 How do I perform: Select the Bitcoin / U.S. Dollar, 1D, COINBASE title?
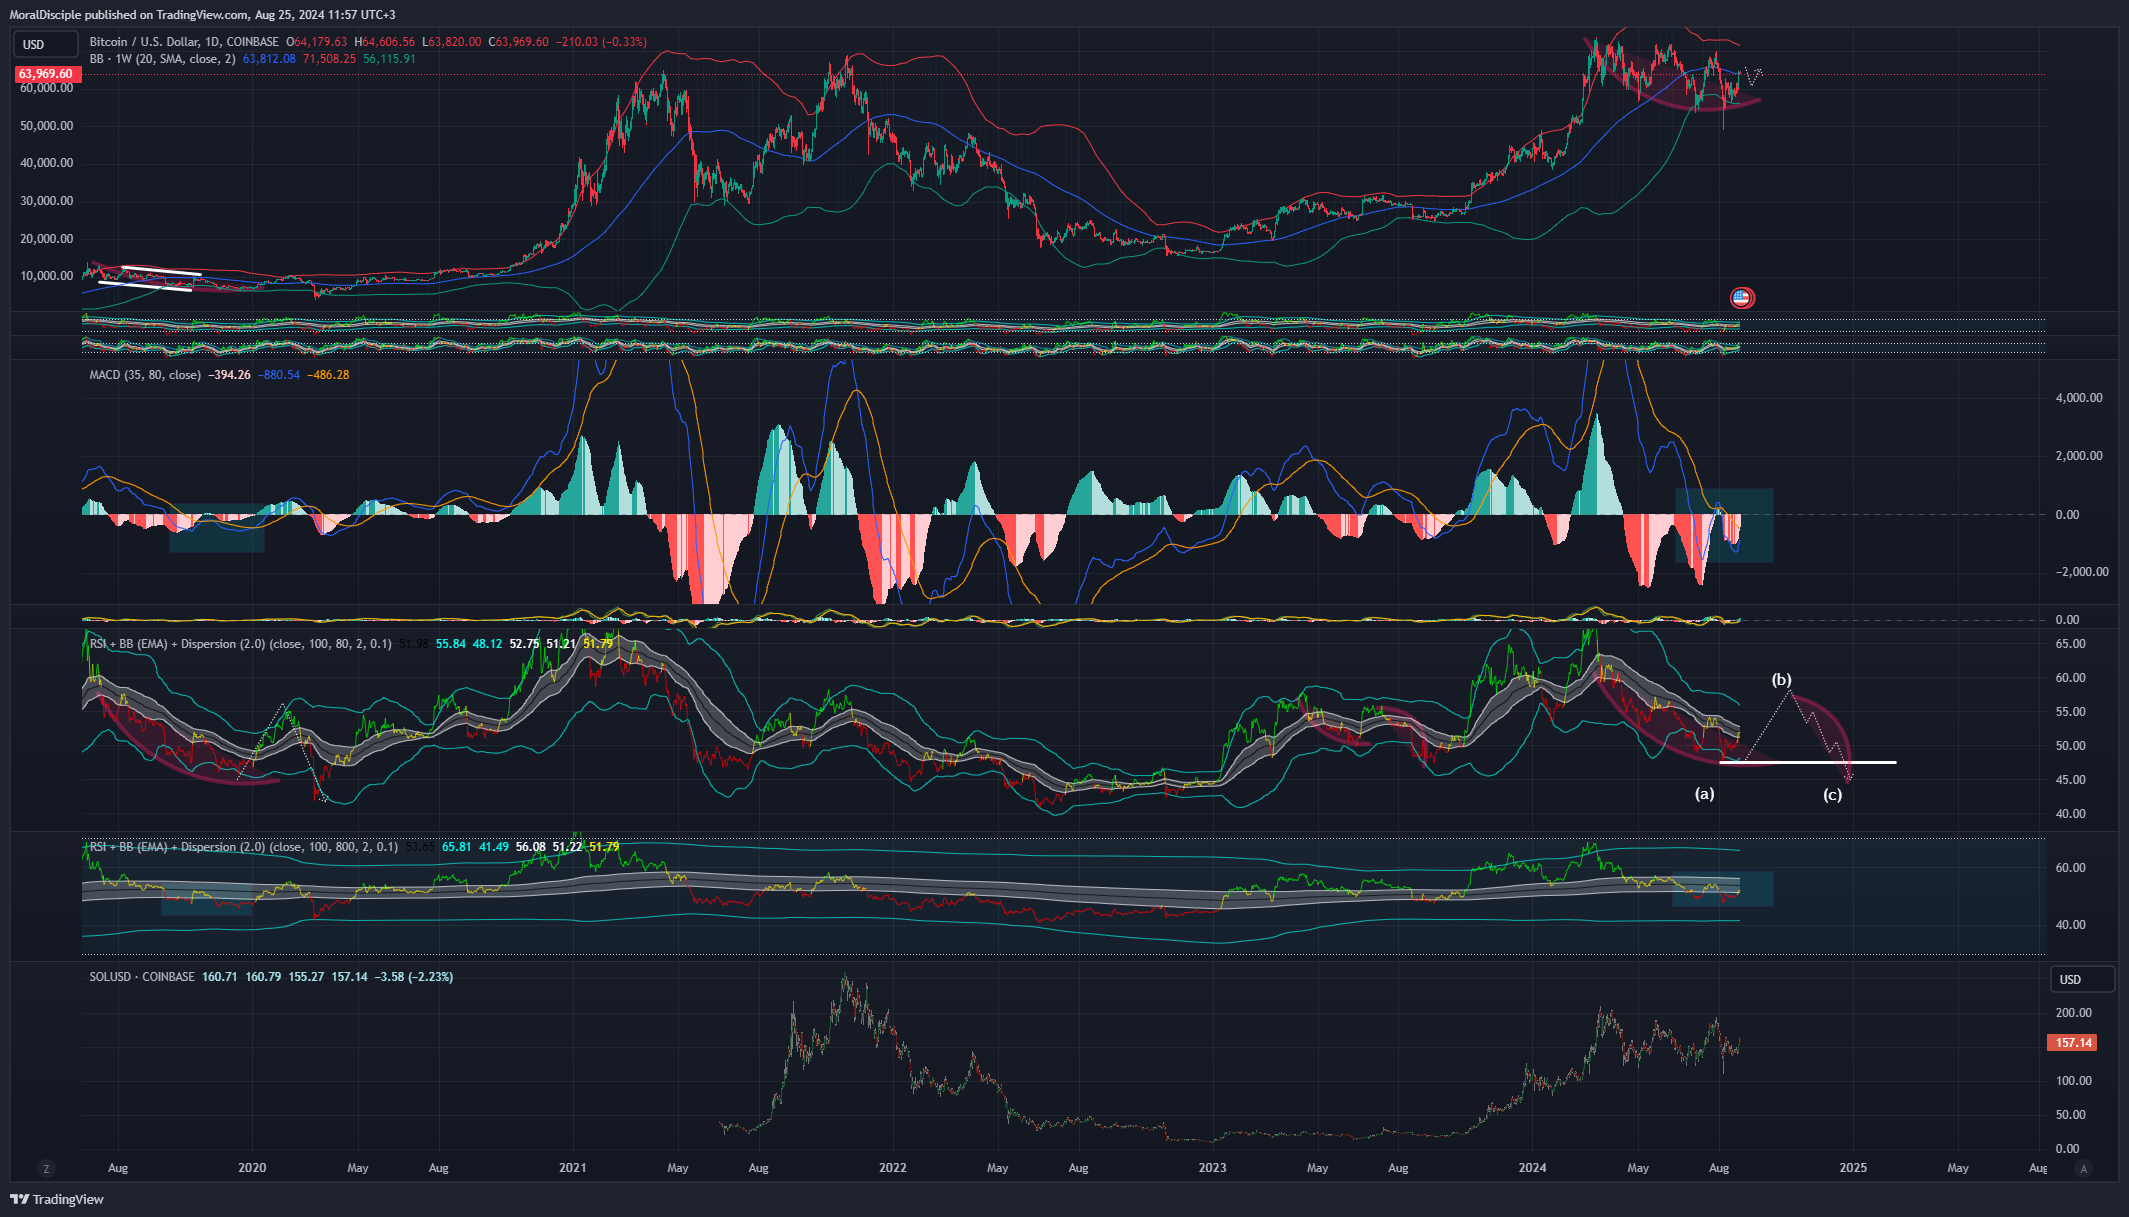184,42
